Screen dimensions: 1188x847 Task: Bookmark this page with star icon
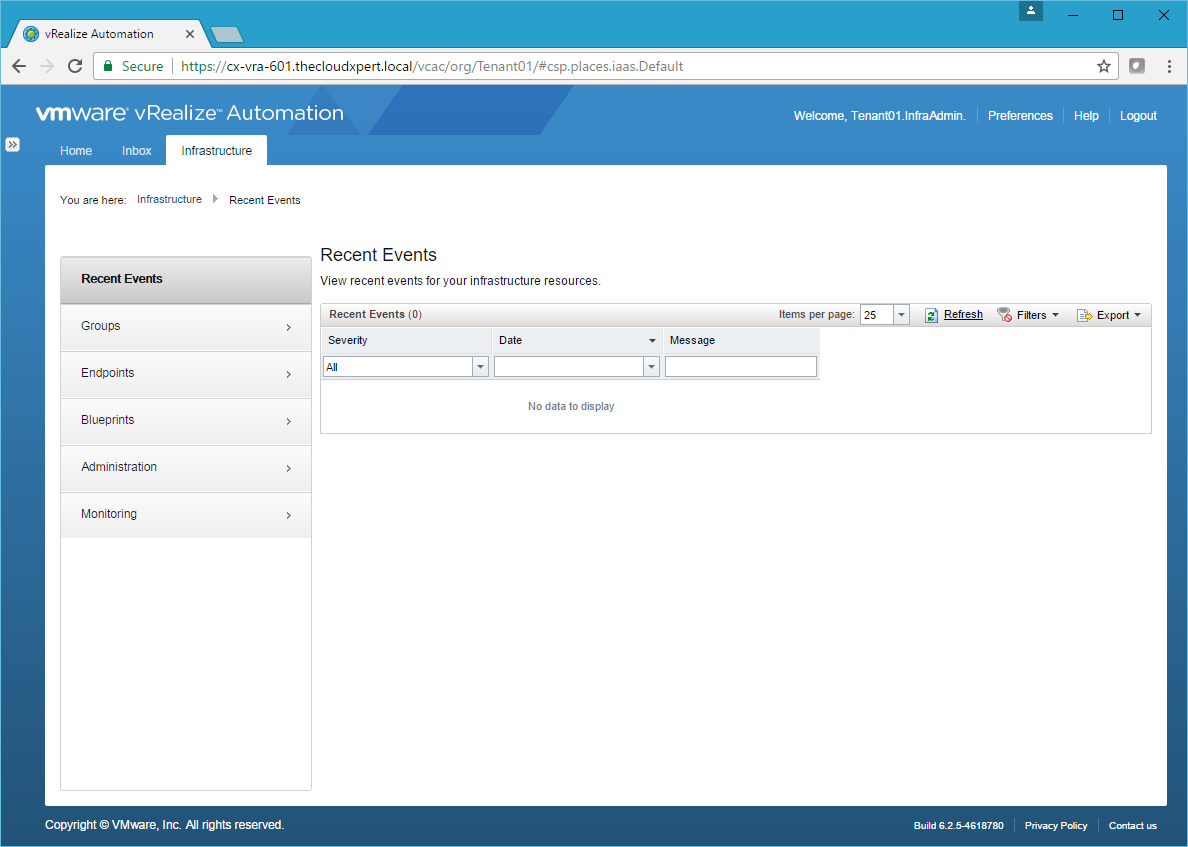(1104, 66)
